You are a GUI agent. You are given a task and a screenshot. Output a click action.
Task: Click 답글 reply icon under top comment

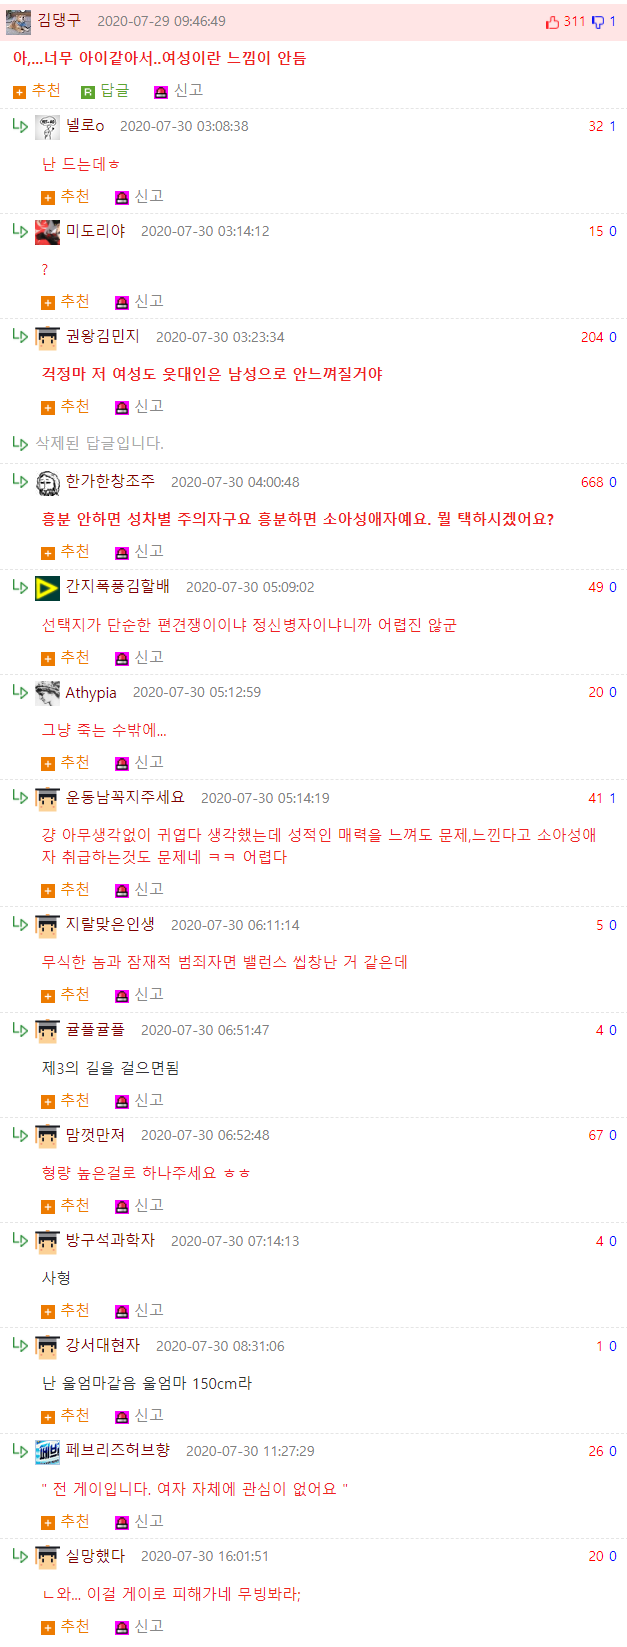[88, 92]
